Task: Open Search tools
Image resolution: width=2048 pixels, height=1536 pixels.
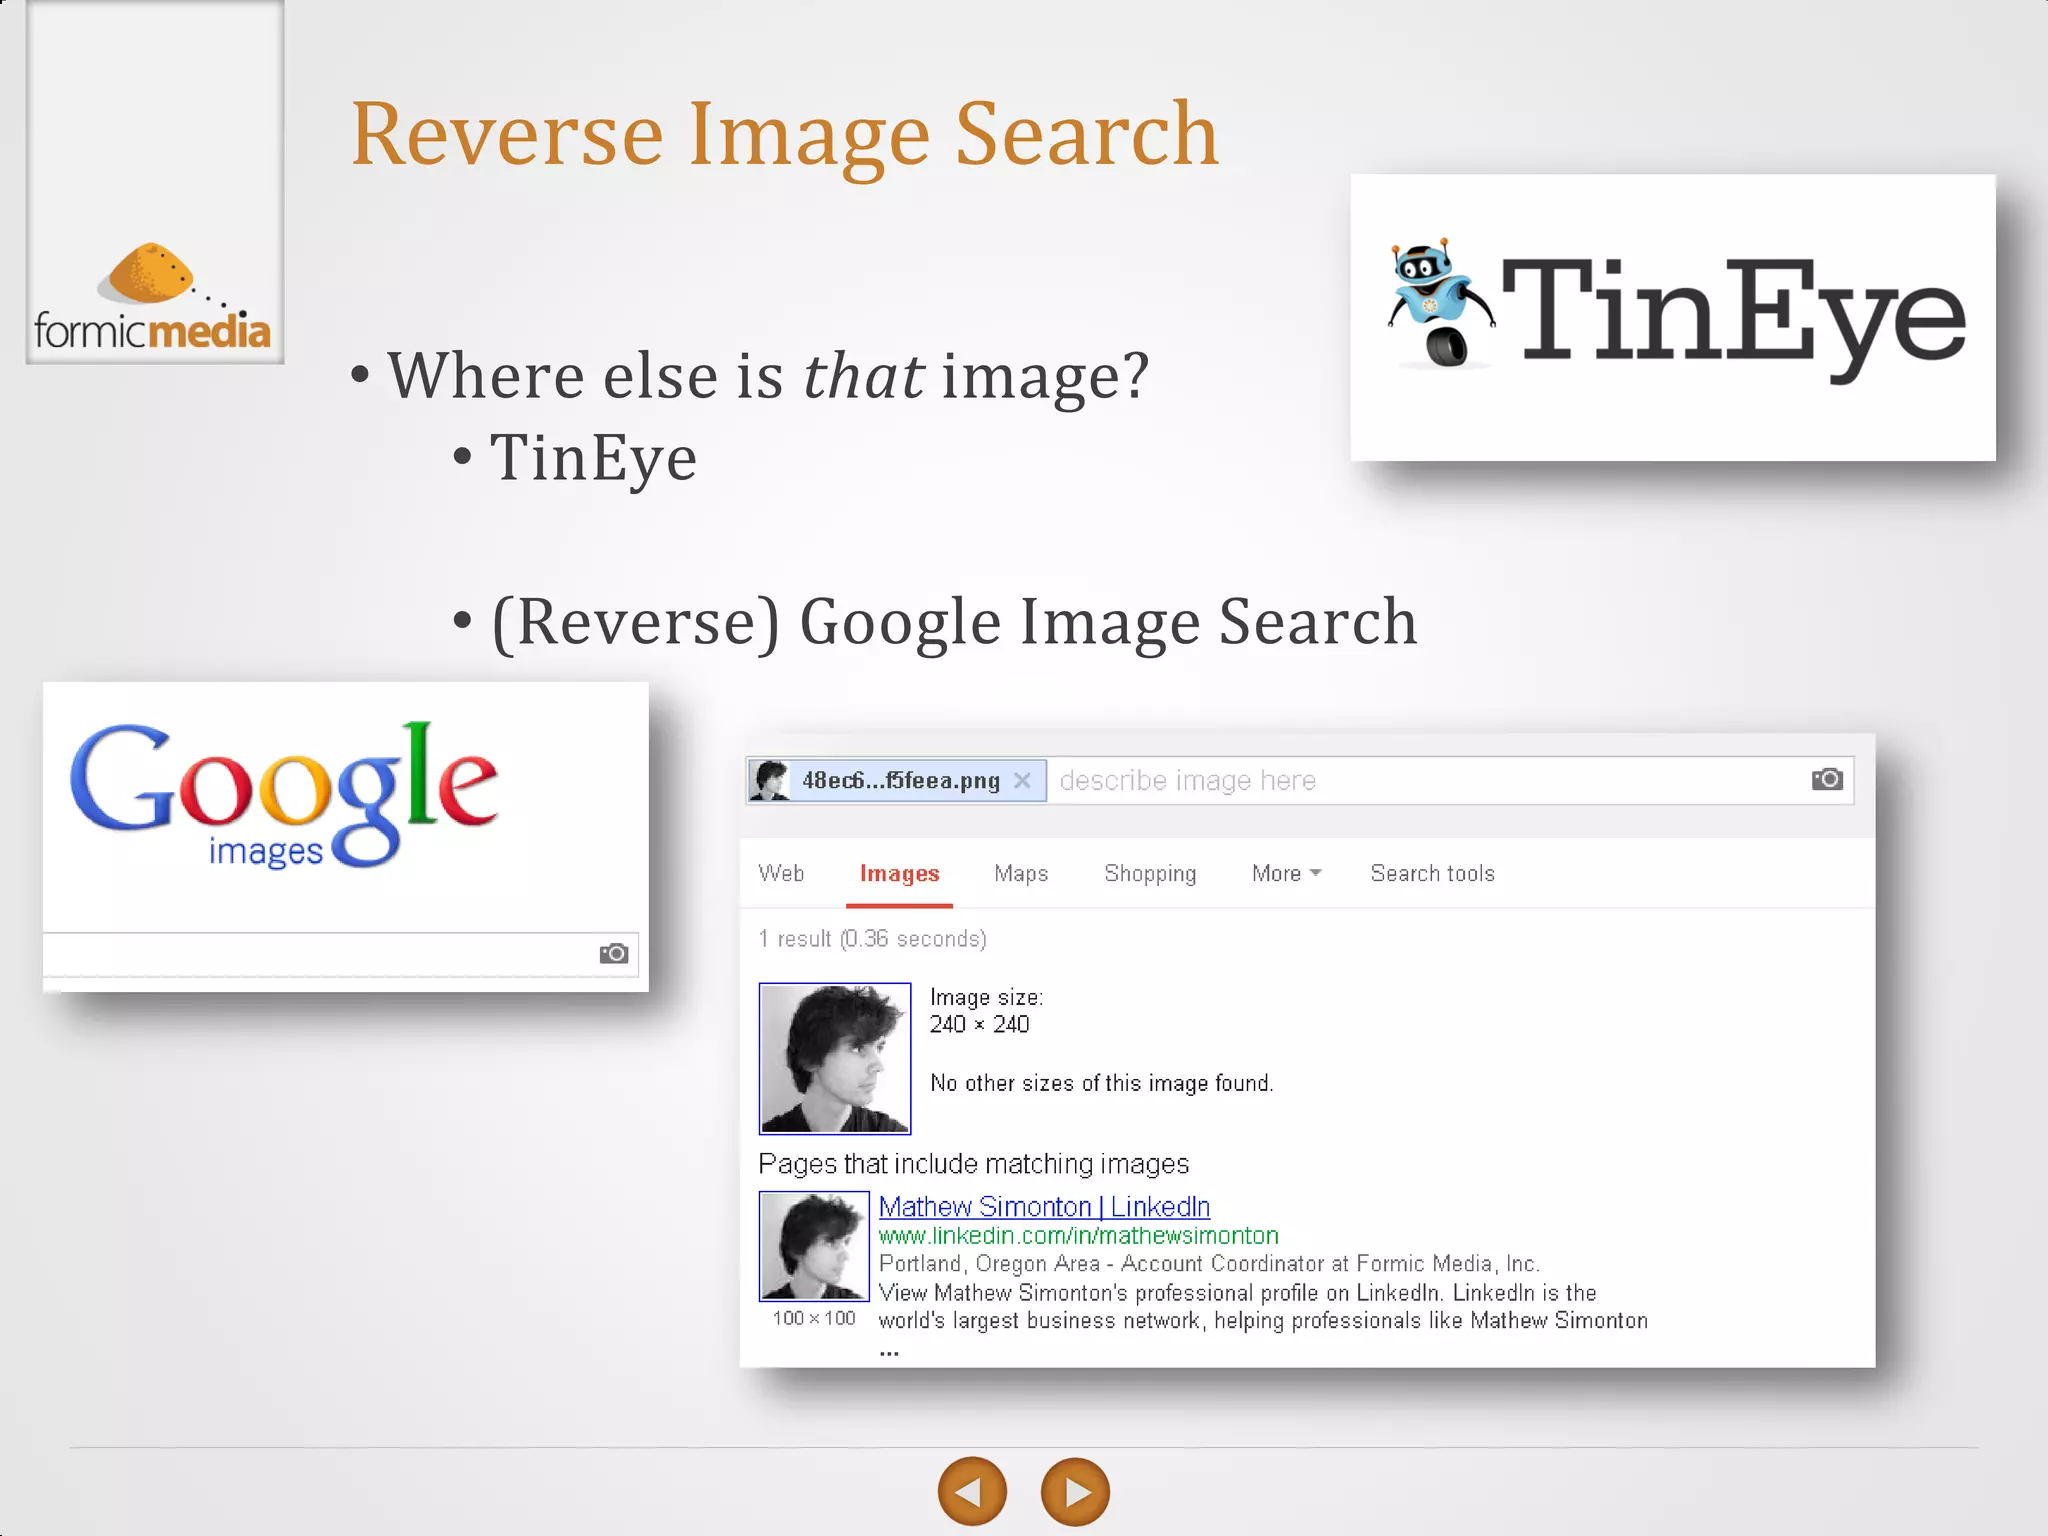Action: [x=1432, y=873]
